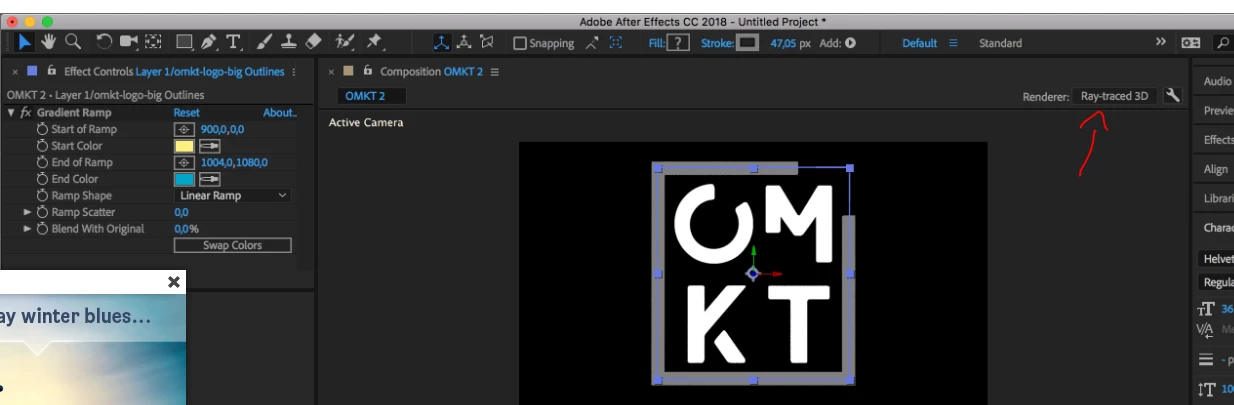
Task: Open the Renderer Ray-traced 3D dropdown
Action: pos(1117,96)
